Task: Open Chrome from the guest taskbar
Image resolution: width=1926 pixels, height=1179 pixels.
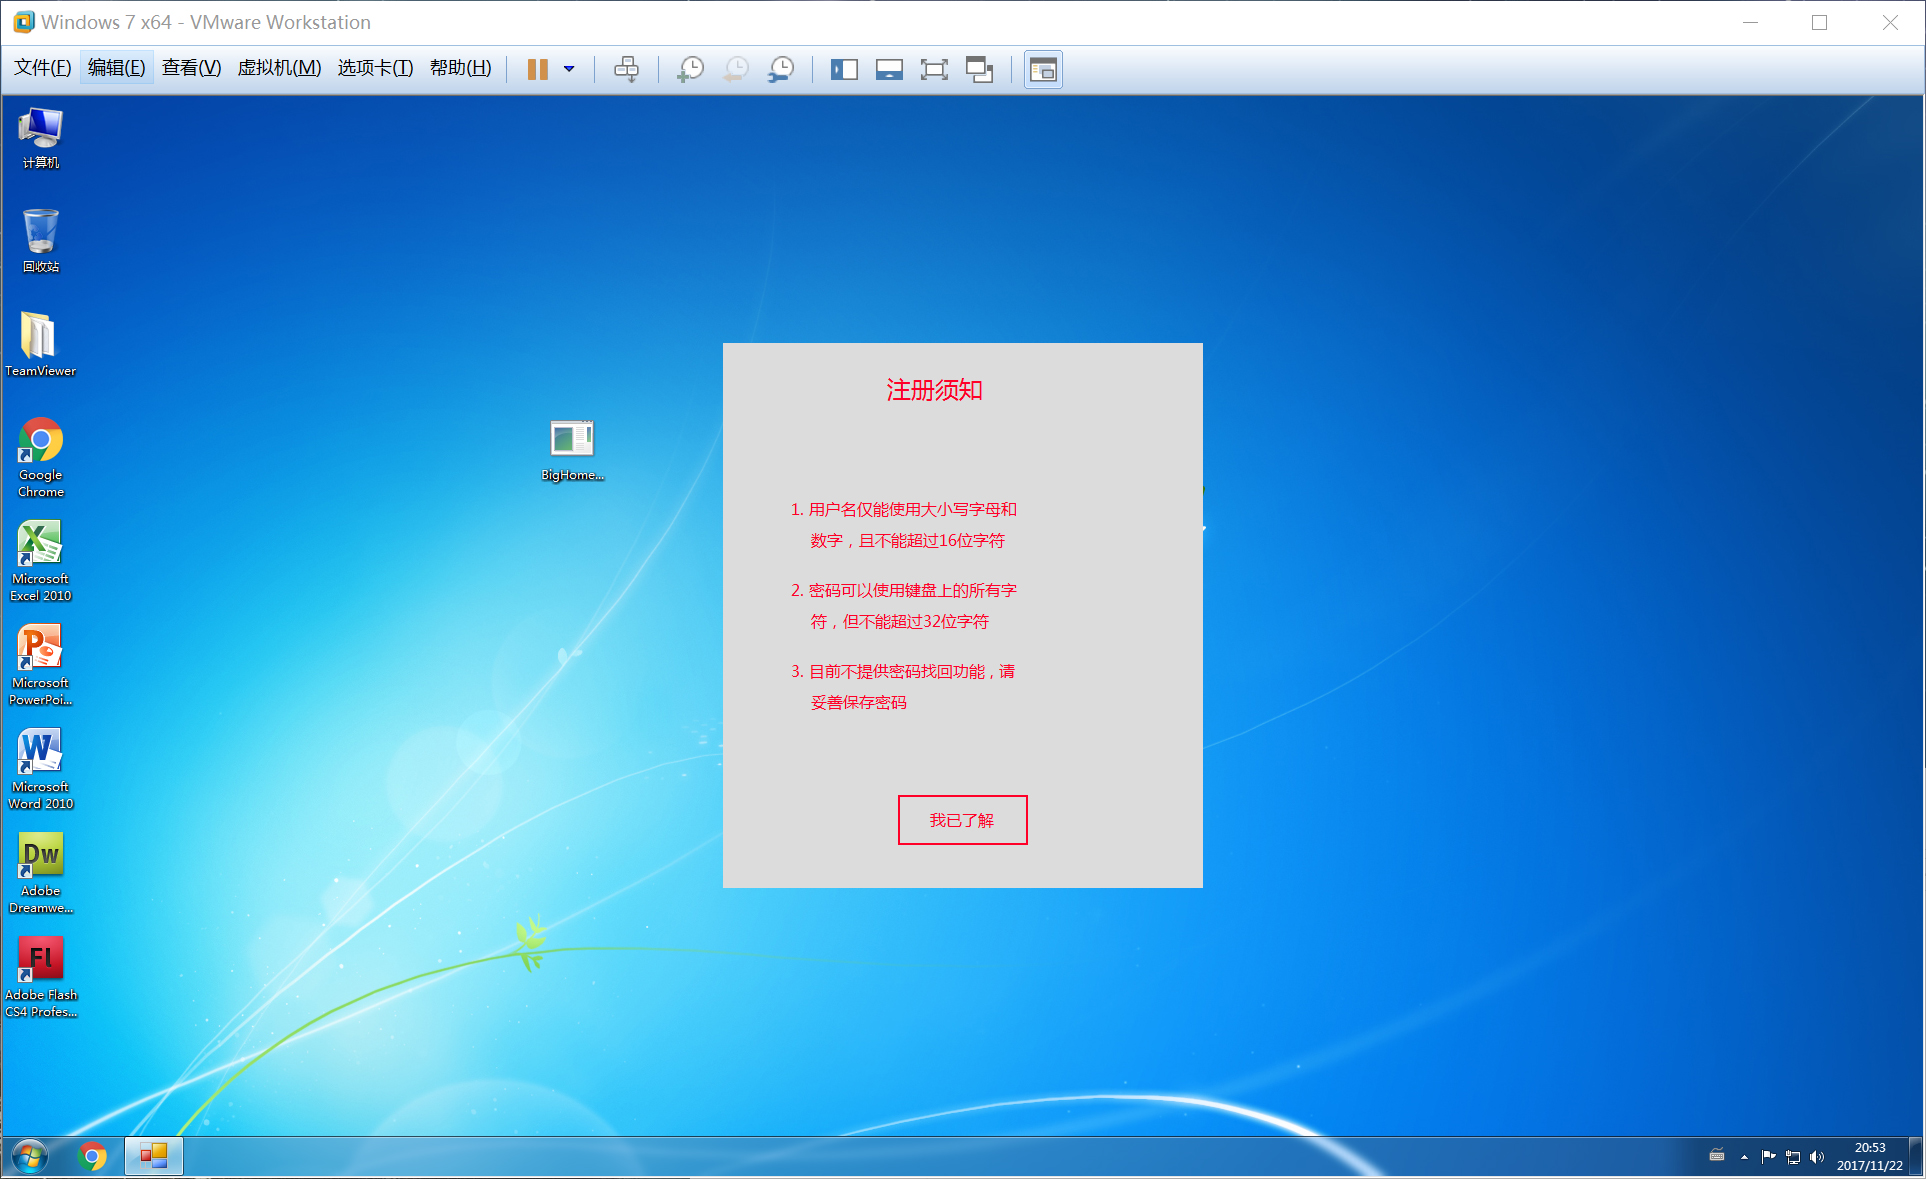Action: 92,1157
